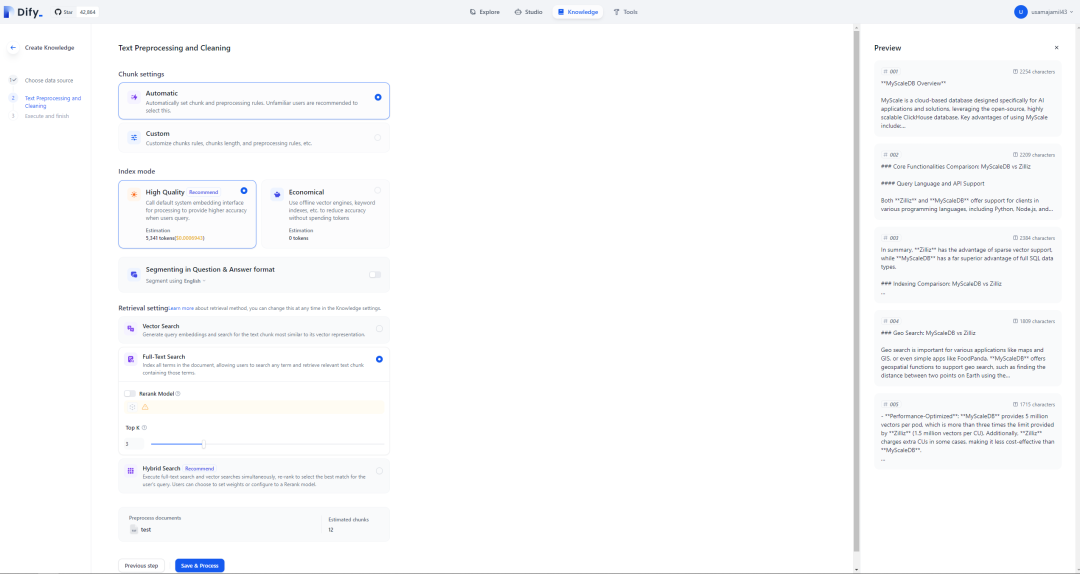Click the Custom chunk settings sliders icon
The width and height of the screenshot is (1080, 574).
134,138
